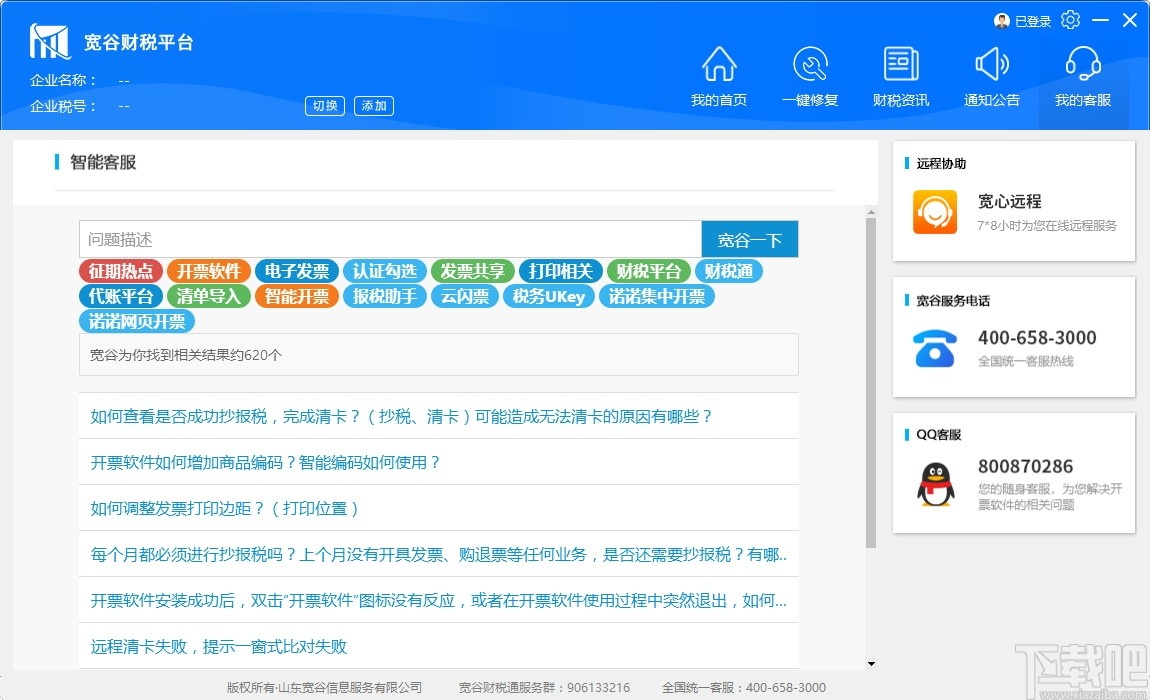Click the QQ penguin icon
This screenshot has height=700, width=1150.
tap(935, 484)
